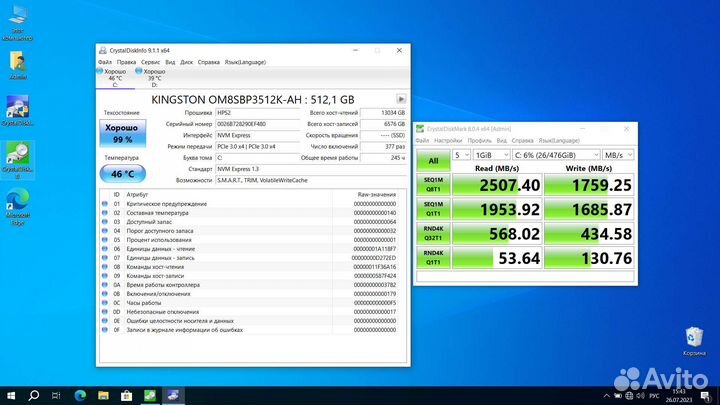Open File Explorer from the taskbar
This screenshot has height=405, width=720.
point(103,395)
